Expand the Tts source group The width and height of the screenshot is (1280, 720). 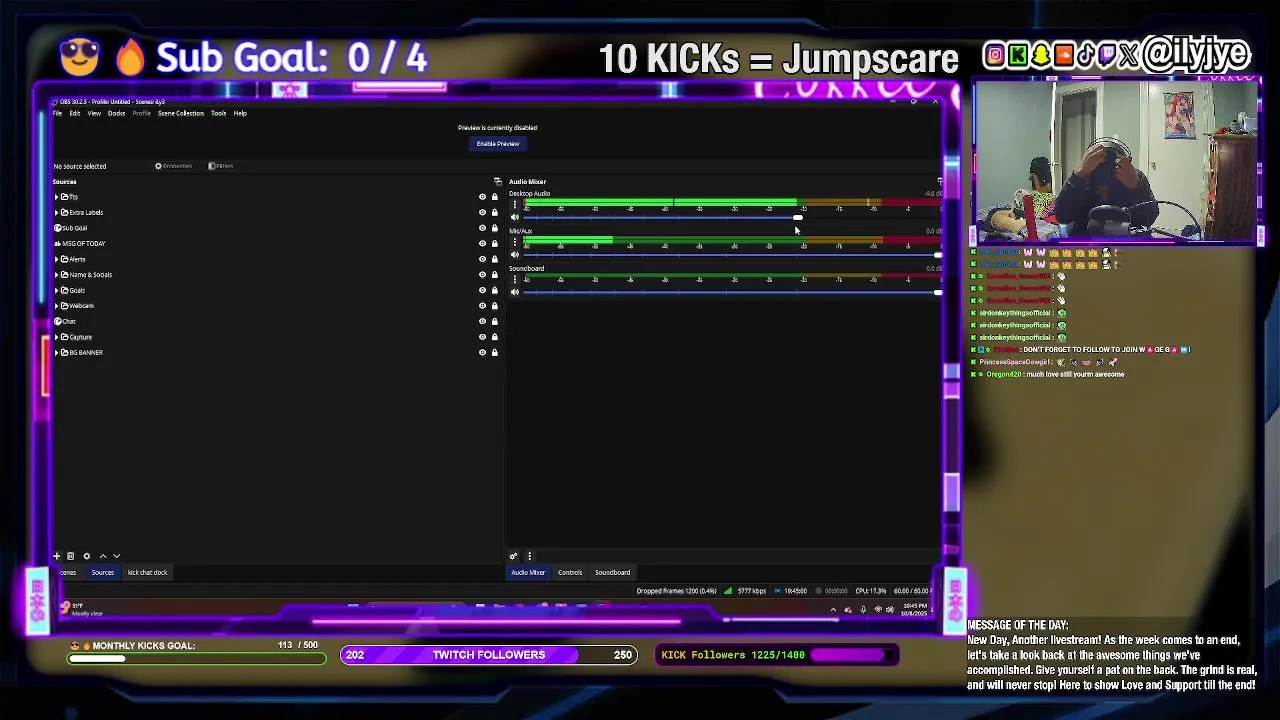pos(56,197)
